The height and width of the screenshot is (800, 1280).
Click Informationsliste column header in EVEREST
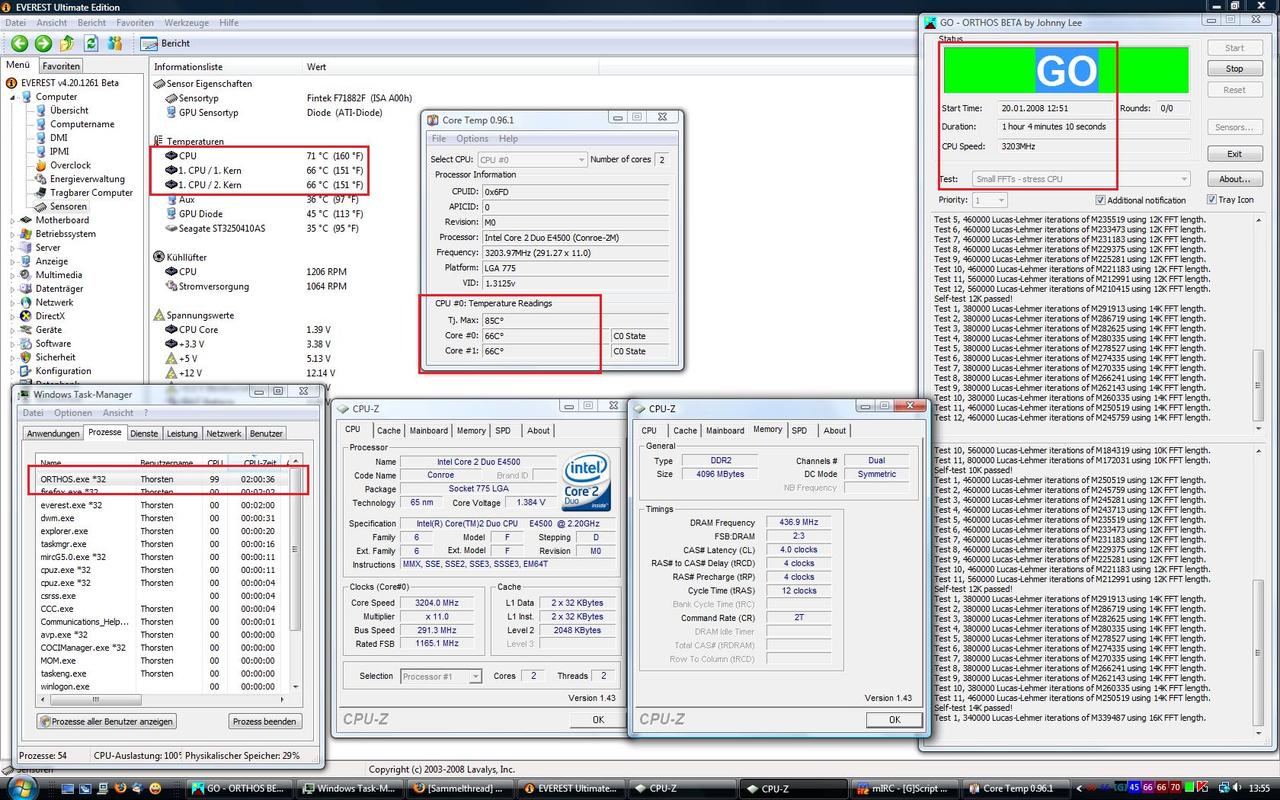pos(226,66)
